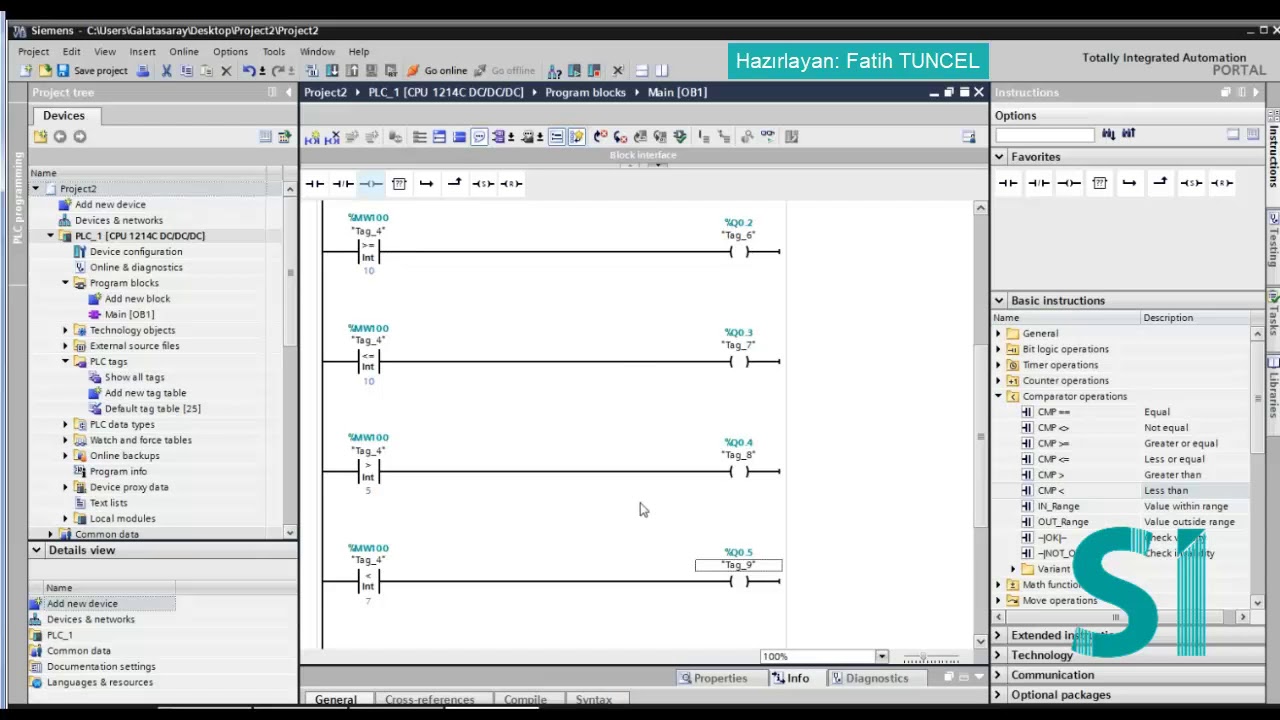The height and width of the screenshot is (720, 1280).
Task: Open the Options menu
Action: 230,52
